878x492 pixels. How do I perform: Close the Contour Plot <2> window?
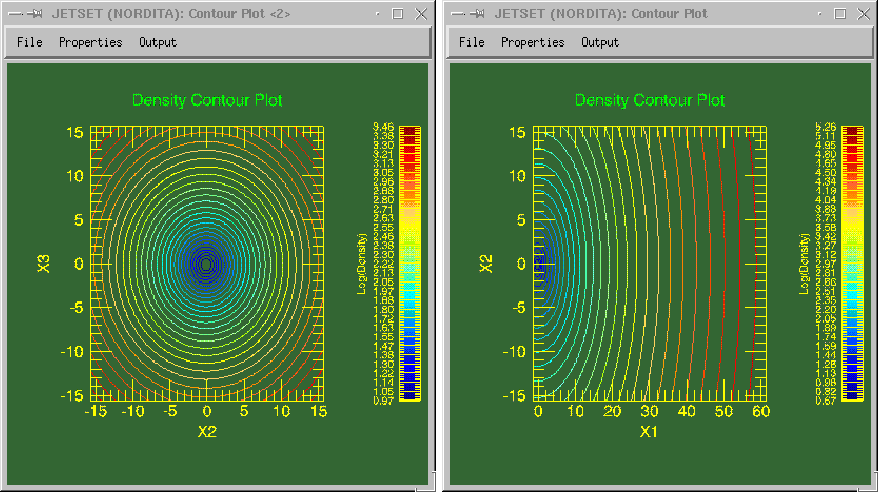pos(421,14)
